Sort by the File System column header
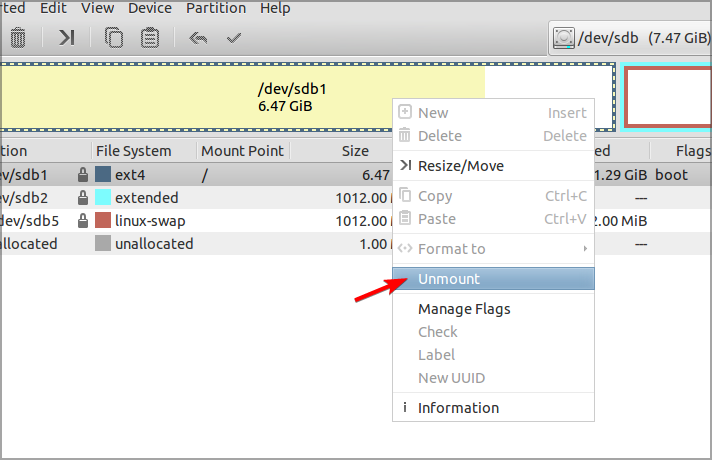 (133, 151)
